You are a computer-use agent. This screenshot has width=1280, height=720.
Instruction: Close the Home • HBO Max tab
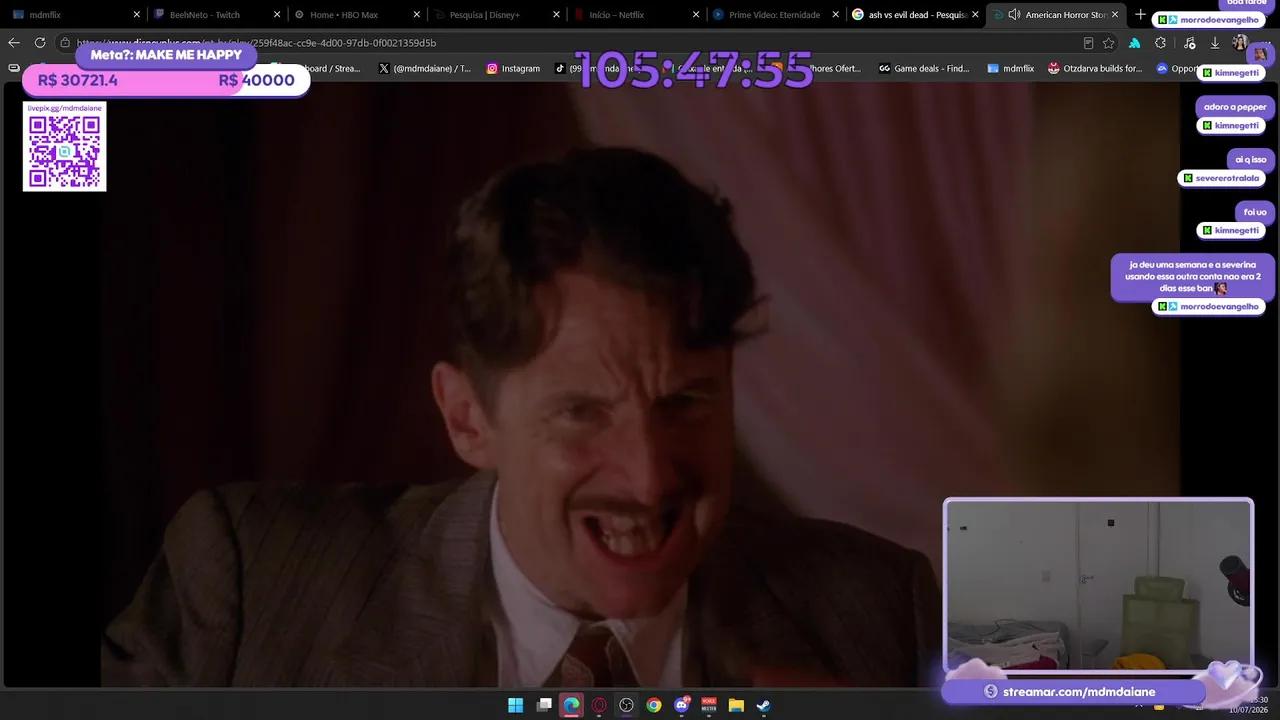pos(417,15)
